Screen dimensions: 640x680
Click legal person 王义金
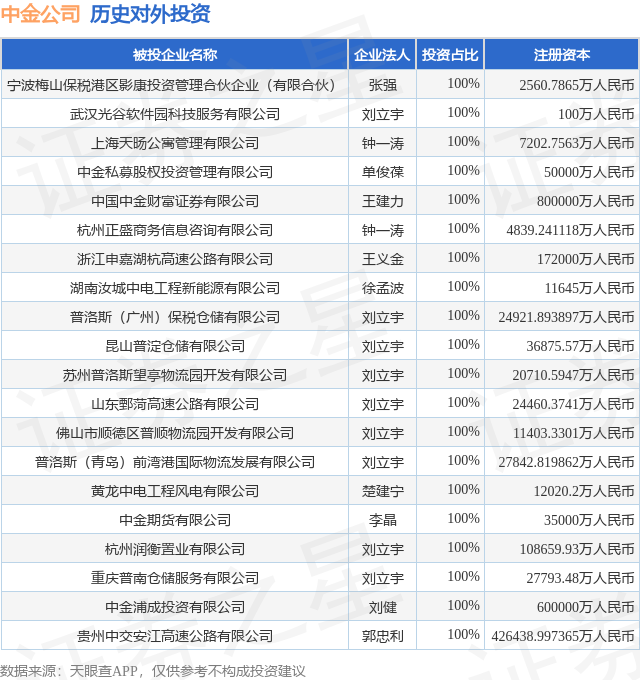(382, 259)
